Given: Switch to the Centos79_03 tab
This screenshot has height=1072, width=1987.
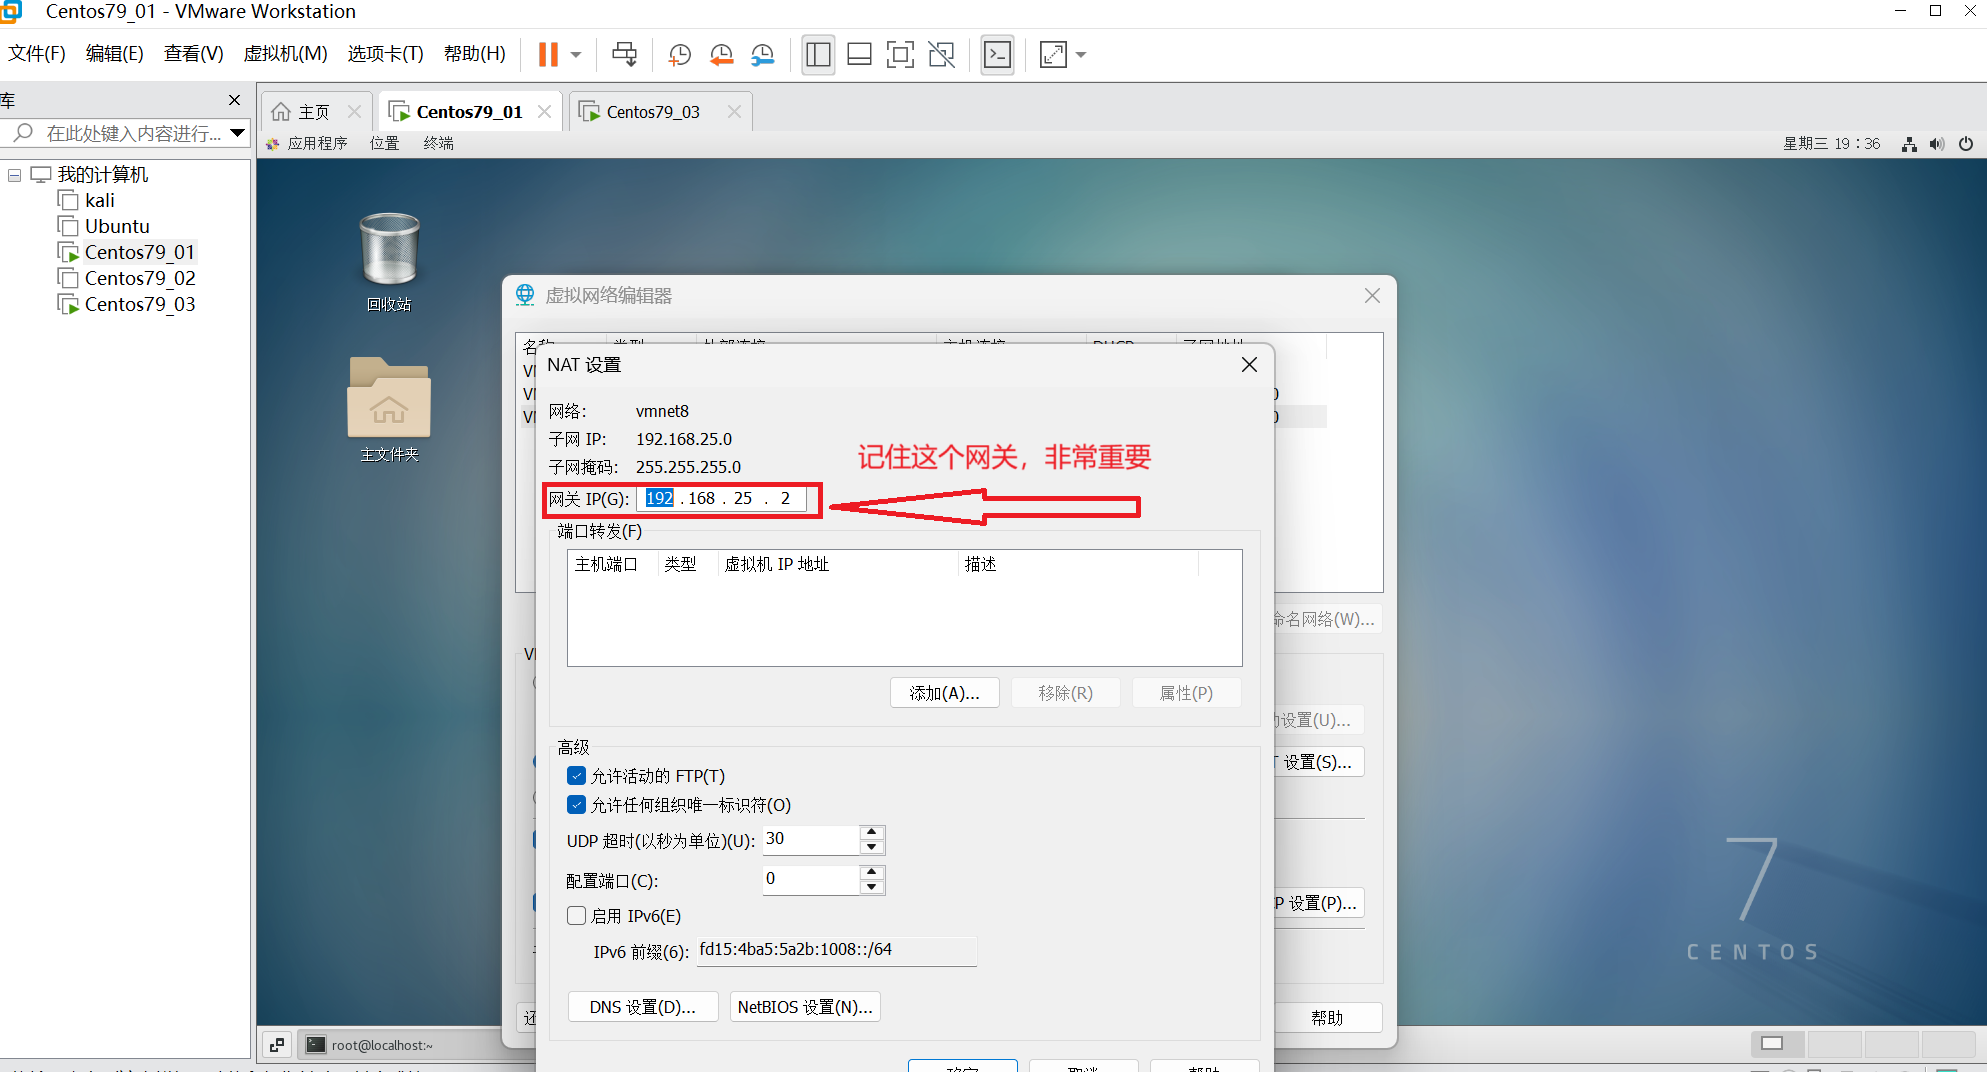Looking at the screenshot, I should [x=652, y=112].
